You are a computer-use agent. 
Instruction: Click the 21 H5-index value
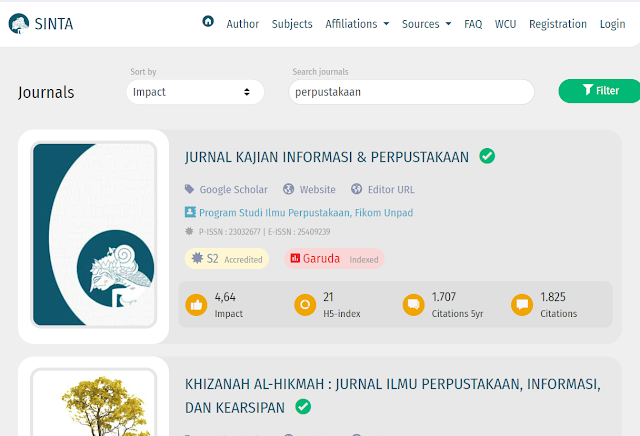point(328,297)
